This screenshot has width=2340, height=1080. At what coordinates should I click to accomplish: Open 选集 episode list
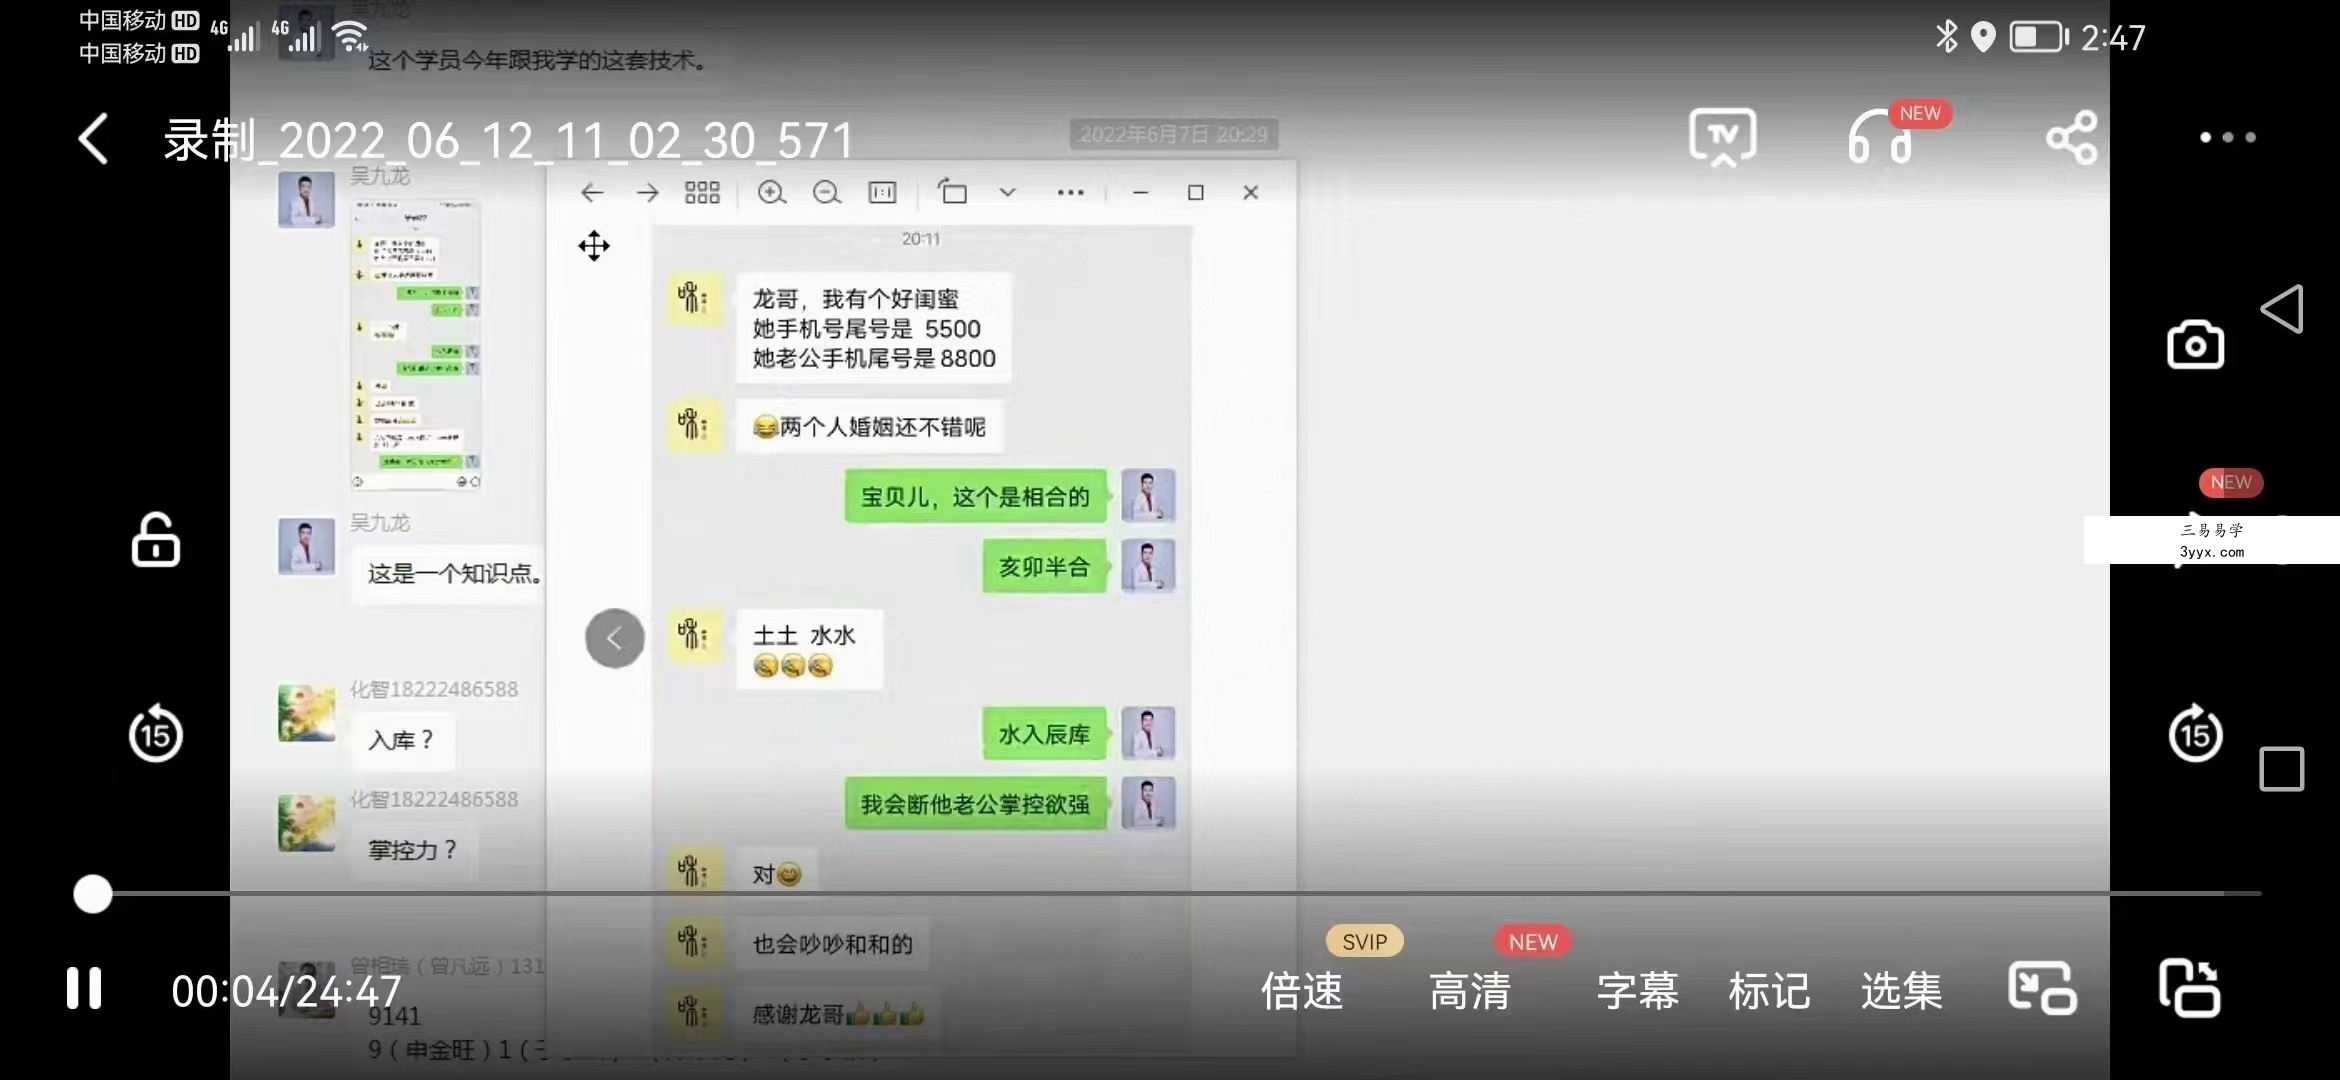click(x=1901, y=991)
